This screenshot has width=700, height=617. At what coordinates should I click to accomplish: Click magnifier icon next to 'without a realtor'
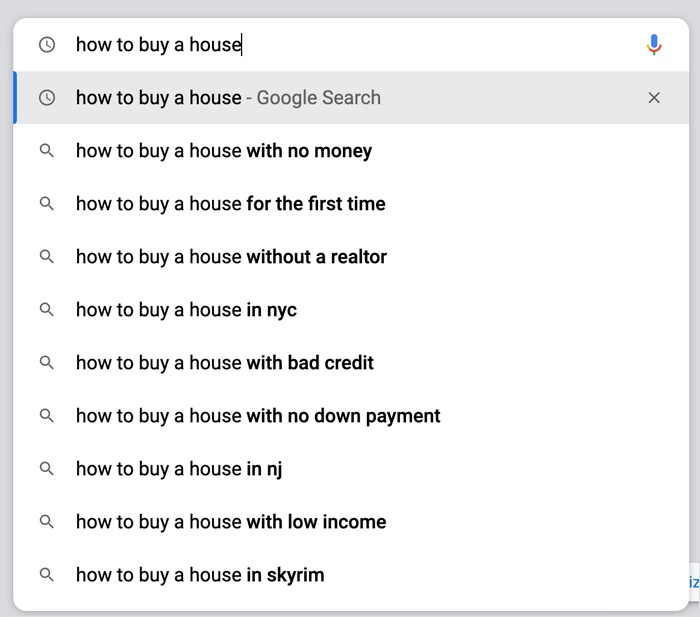(46, 257)
